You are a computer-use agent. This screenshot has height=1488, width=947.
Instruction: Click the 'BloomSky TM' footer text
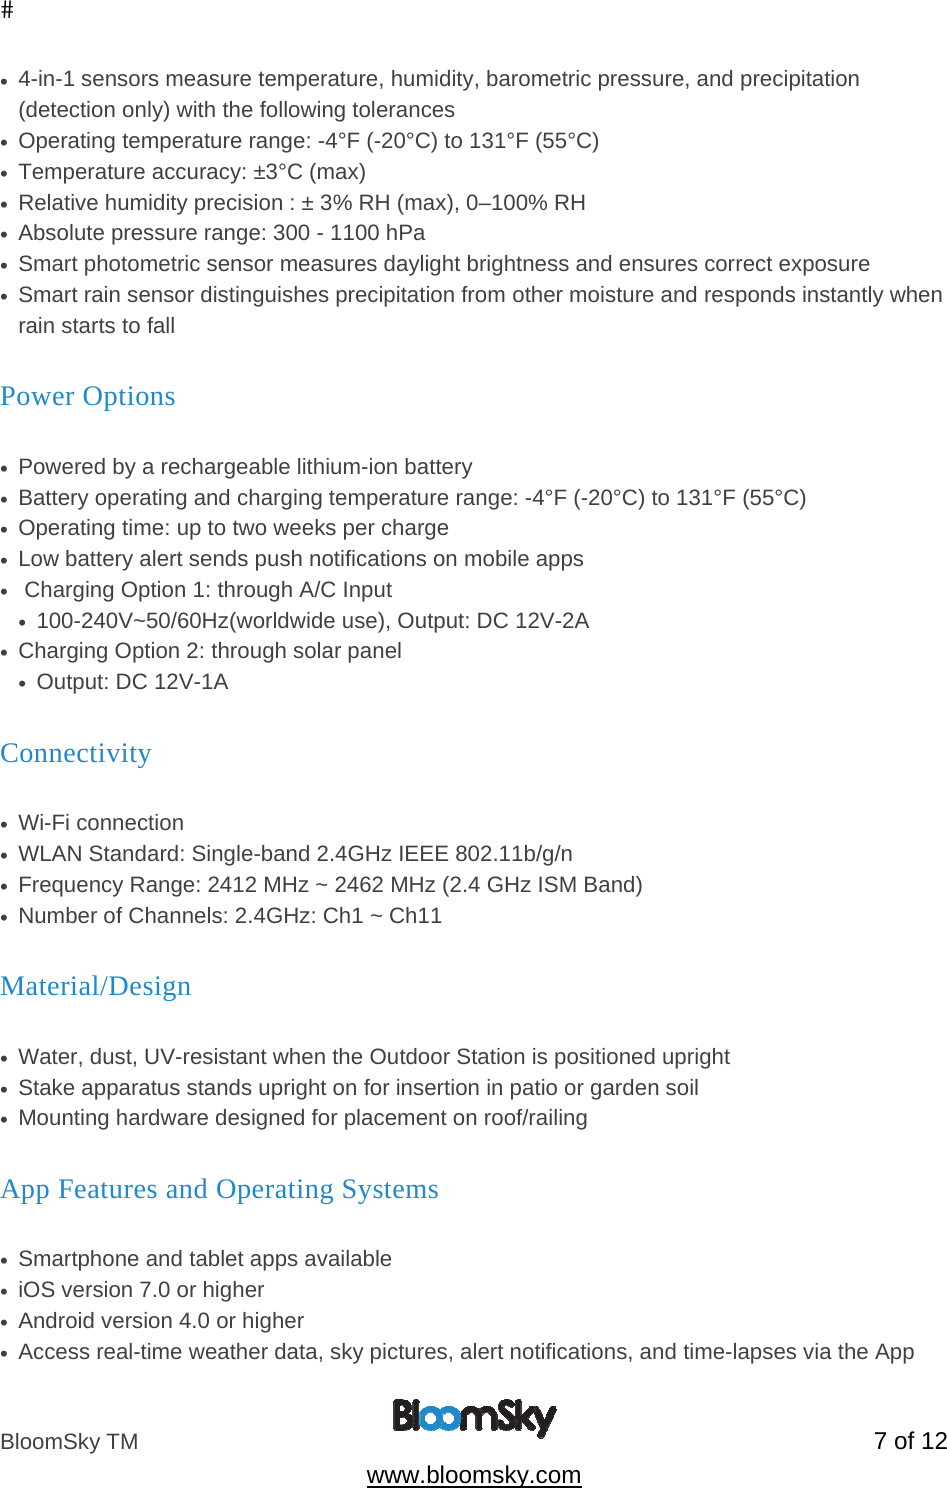point(69,1442)
